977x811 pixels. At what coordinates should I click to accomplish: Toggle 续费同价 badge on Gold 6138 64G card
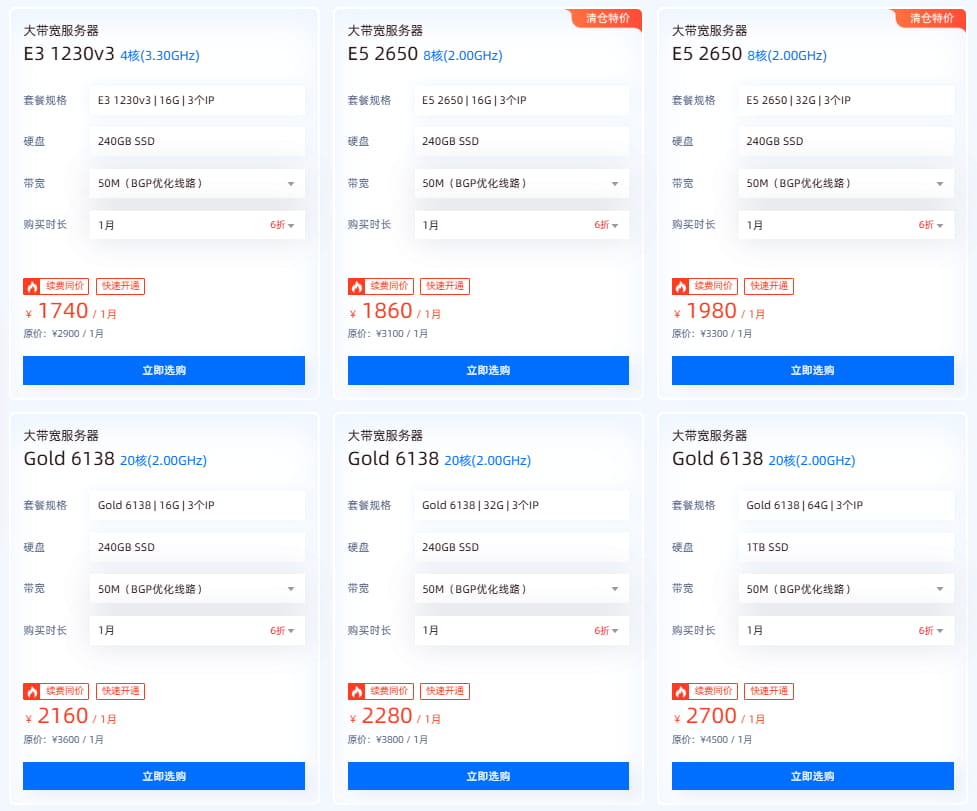tap(715, 691)
